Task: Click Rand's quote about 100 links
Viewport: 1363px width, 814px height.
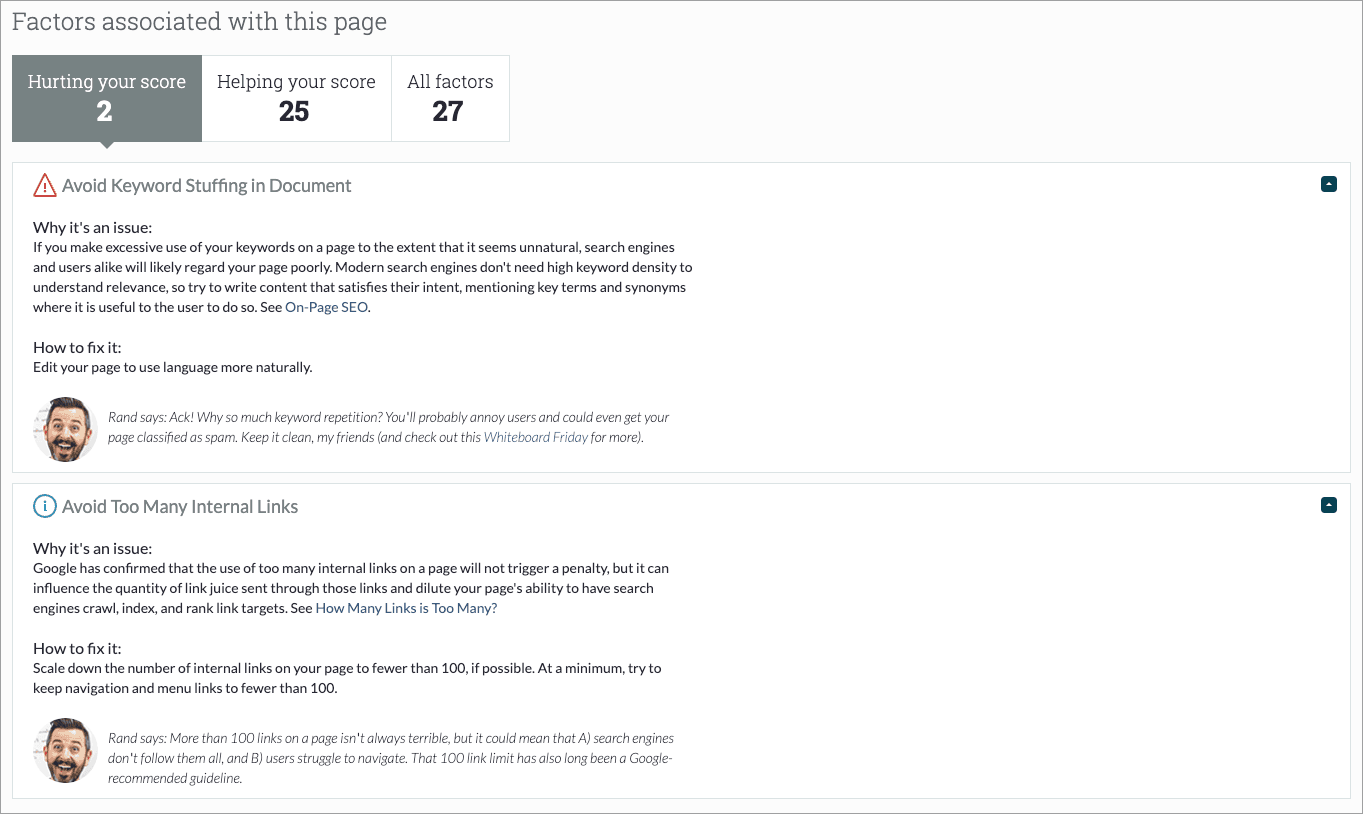Action: click(x=391, y=758)
